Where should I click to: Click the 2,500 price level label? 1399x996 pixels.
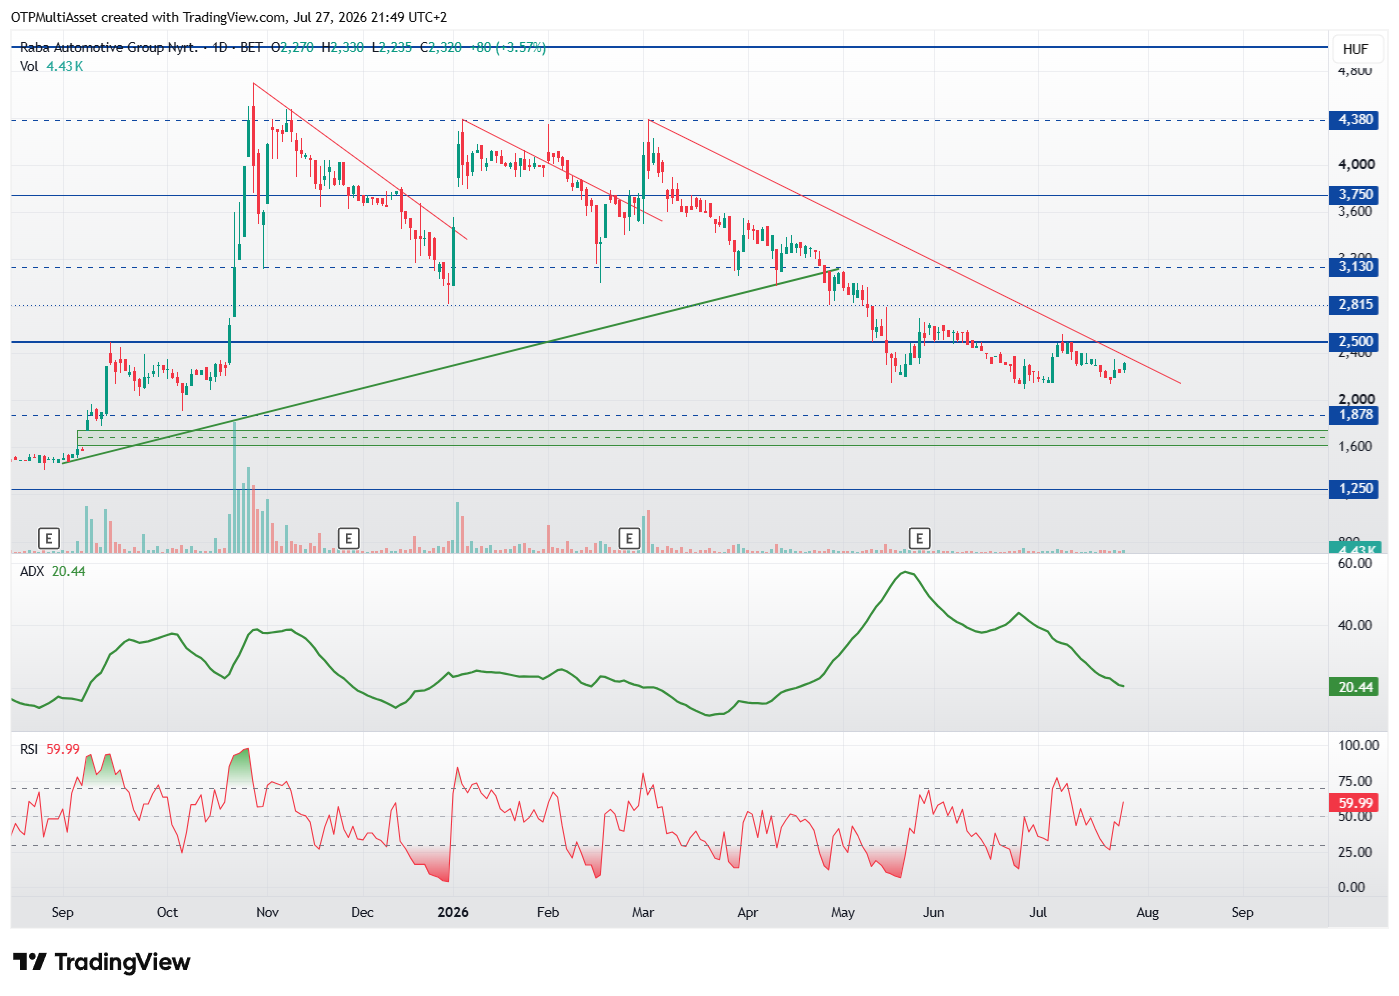[1355, 342]
